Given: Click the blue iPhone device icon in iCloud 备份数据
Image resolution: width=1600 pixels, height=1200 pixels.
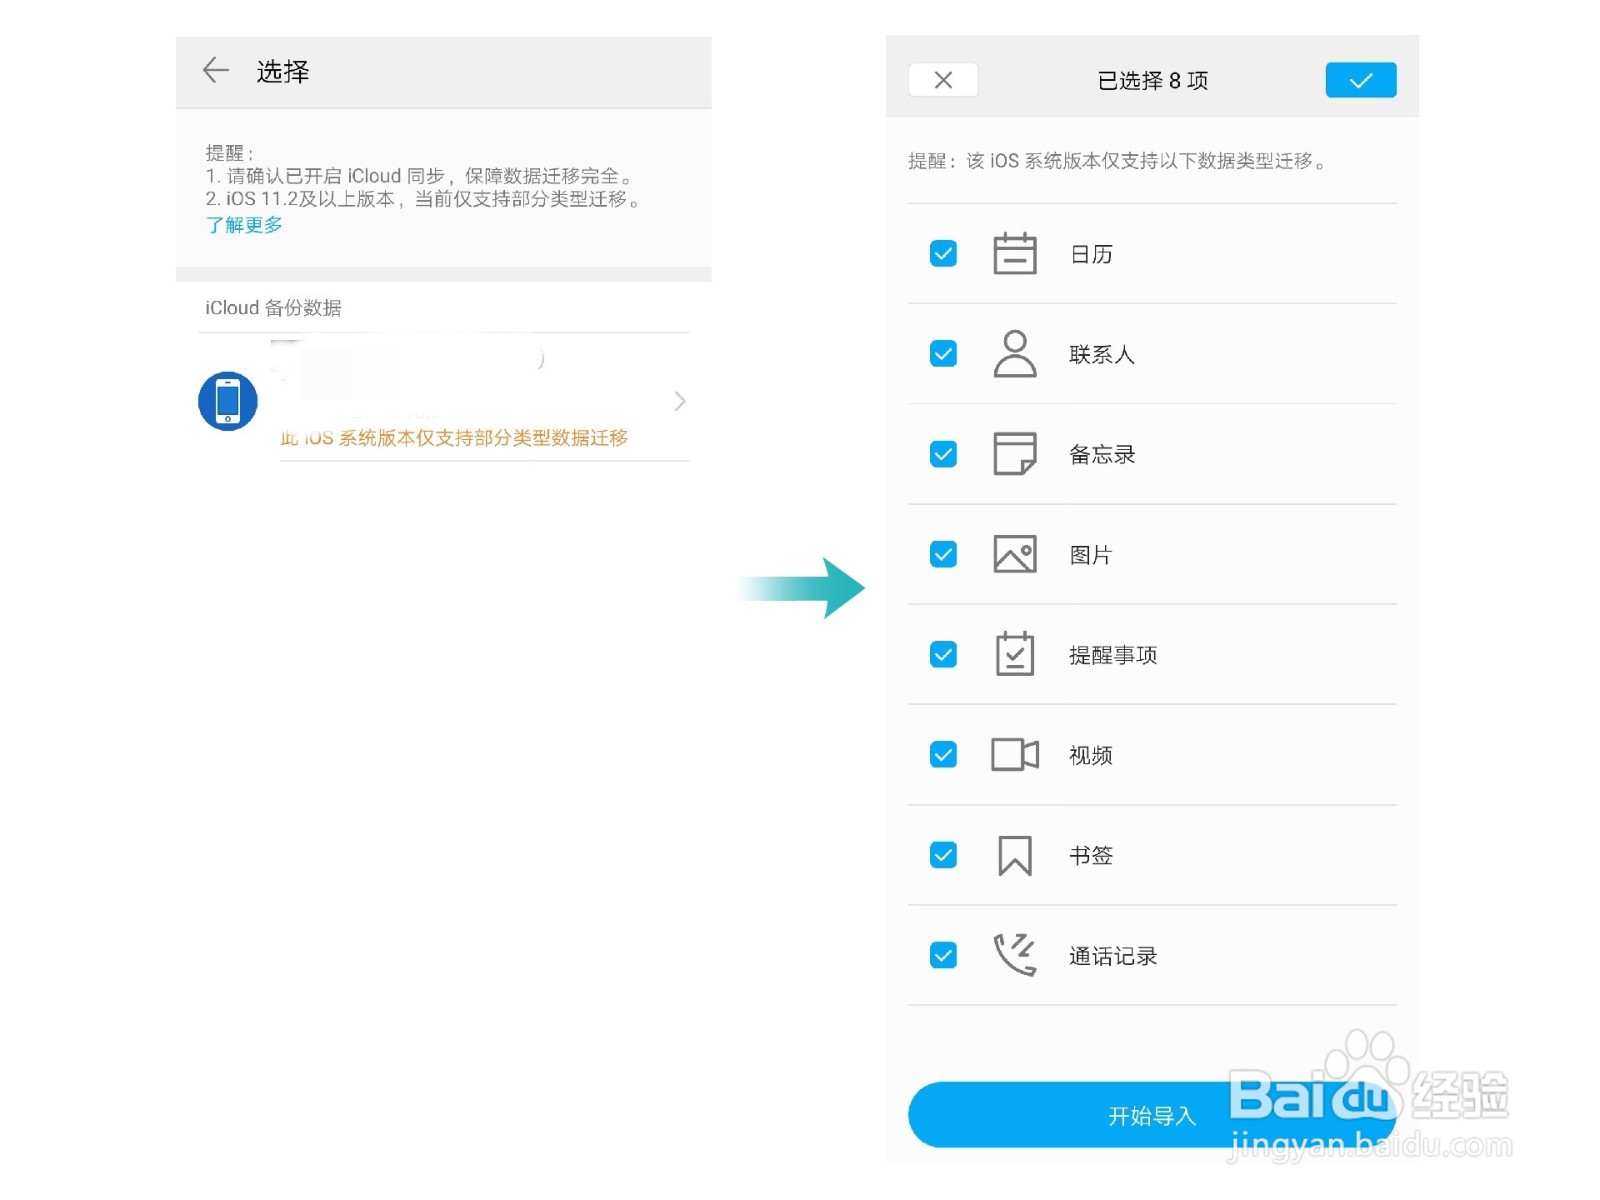Looking at the screenshot, I should pos(228,400).
